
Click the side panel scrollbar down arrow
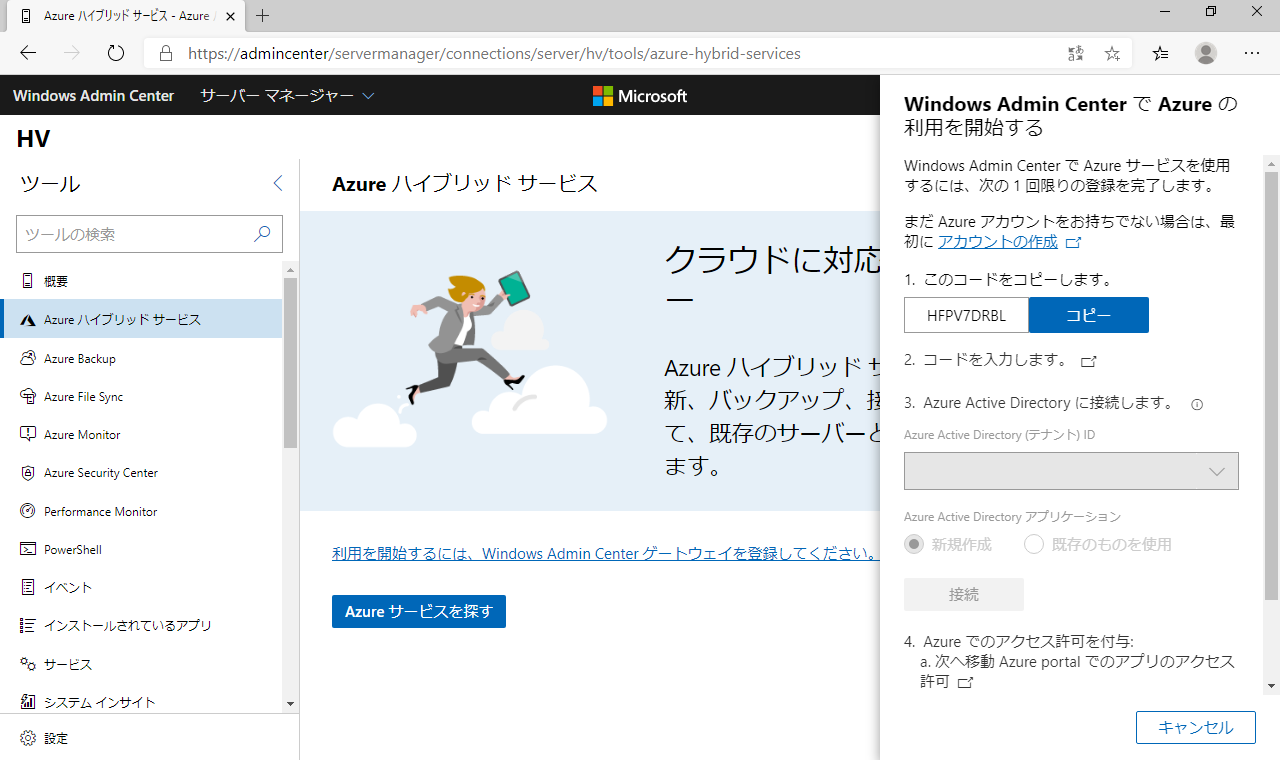(x=1272, y=686)
